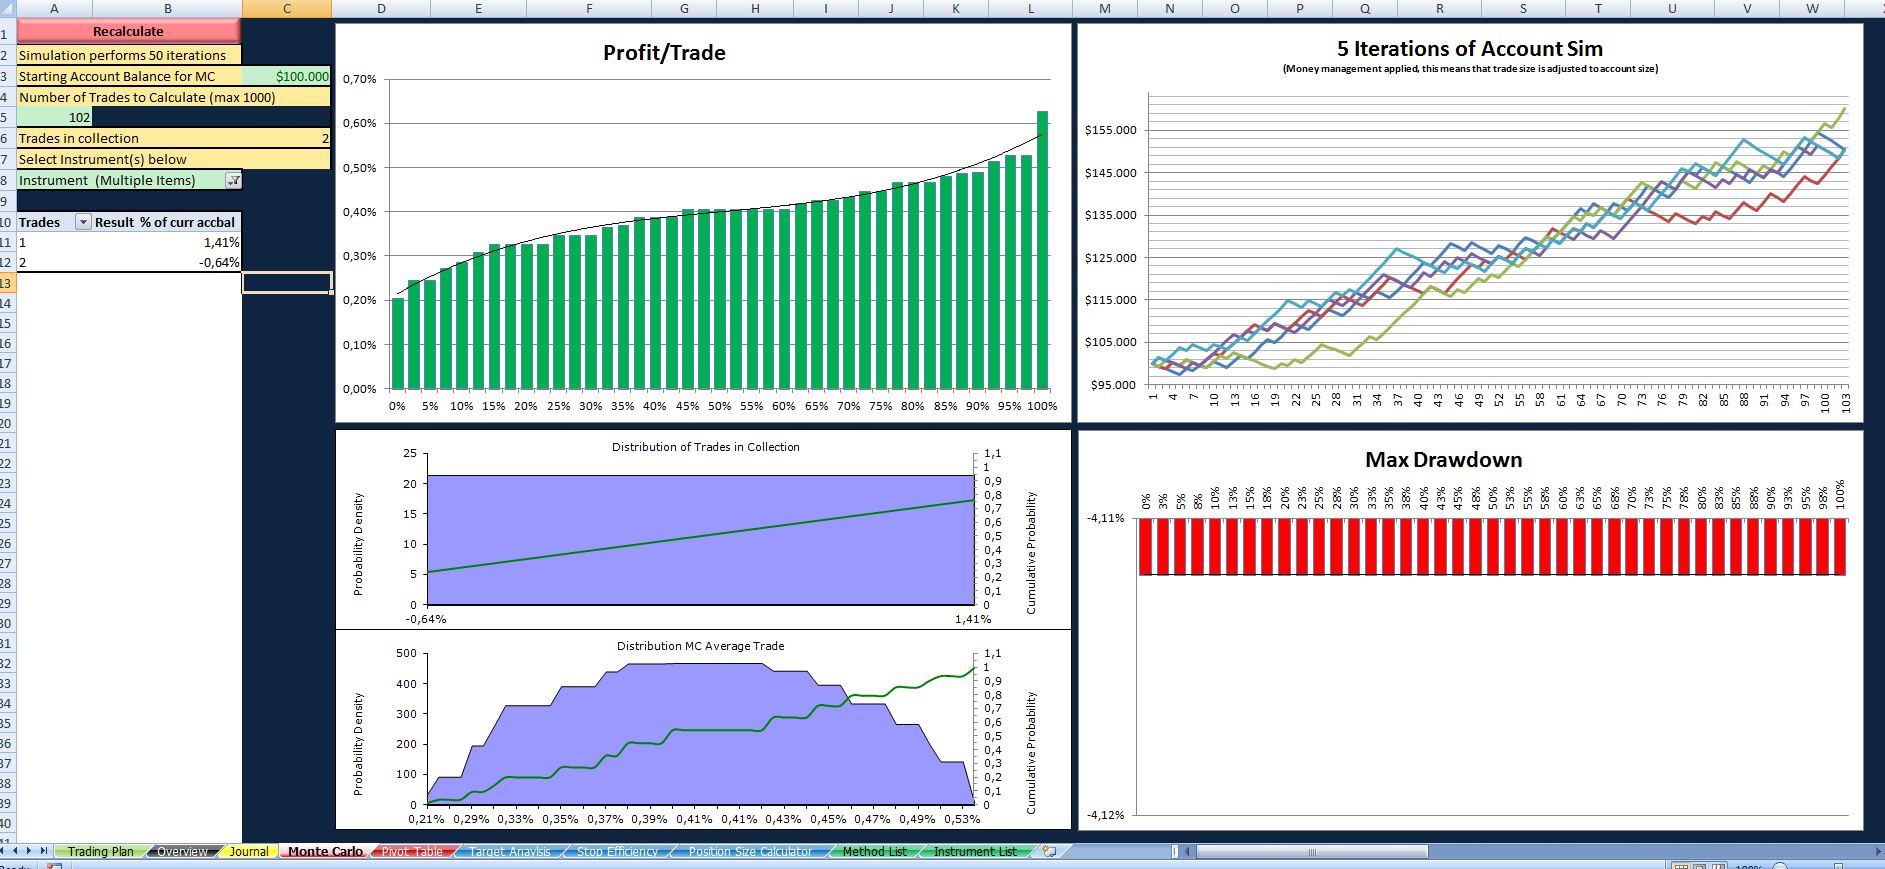1885x869 pixels.
Task: Select 'Starting Account Balance for MC' cell
Action: [x=129, y=76]
